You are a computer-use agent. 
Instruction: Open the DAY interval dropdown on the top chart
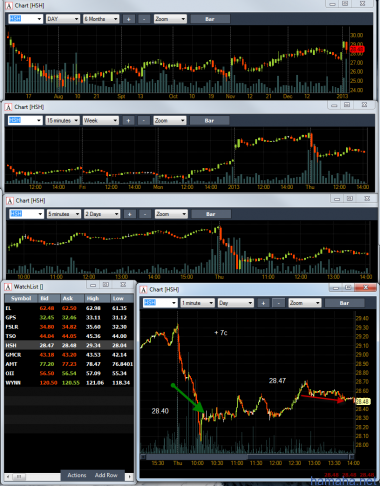pyautogui.click(x=63, y=19)
